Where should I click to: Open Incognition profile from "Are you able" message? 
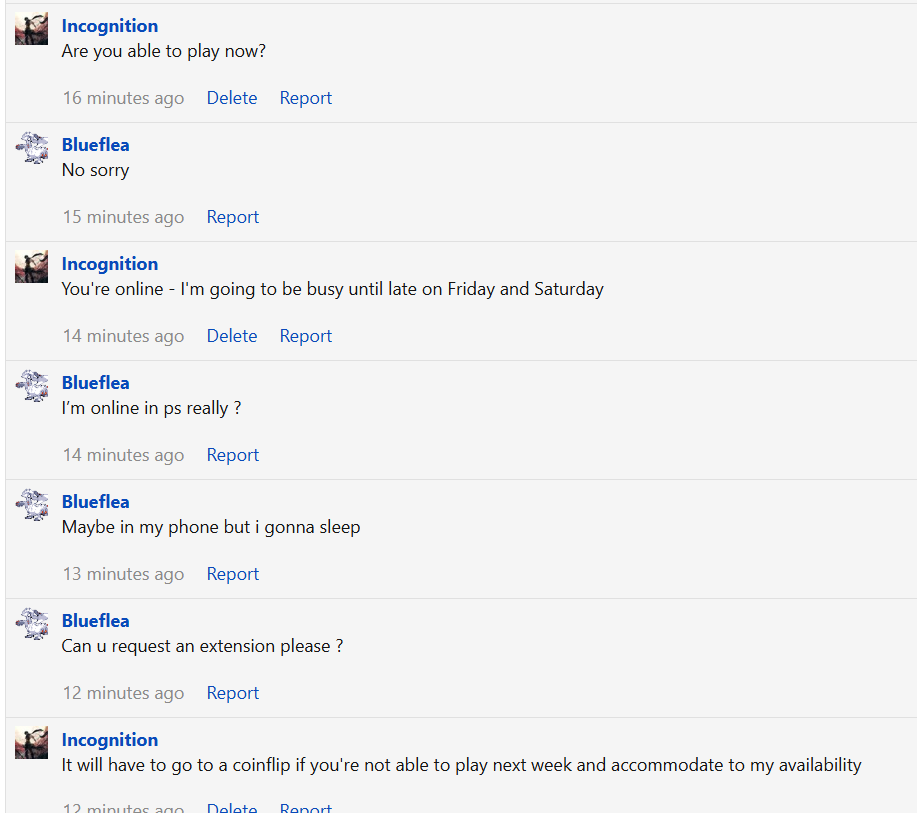pyautogui.click(x=110, y=26)
